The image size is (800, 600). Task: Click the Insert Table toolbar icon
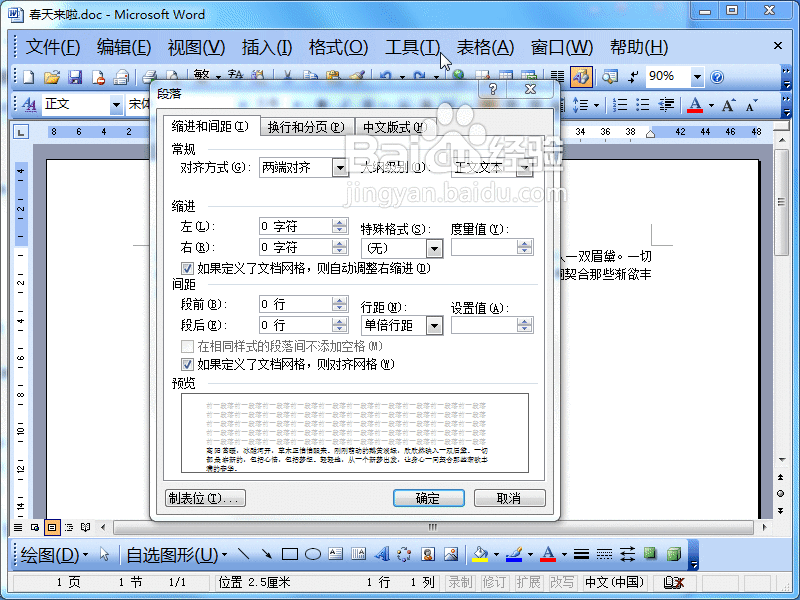coord(504,75)
